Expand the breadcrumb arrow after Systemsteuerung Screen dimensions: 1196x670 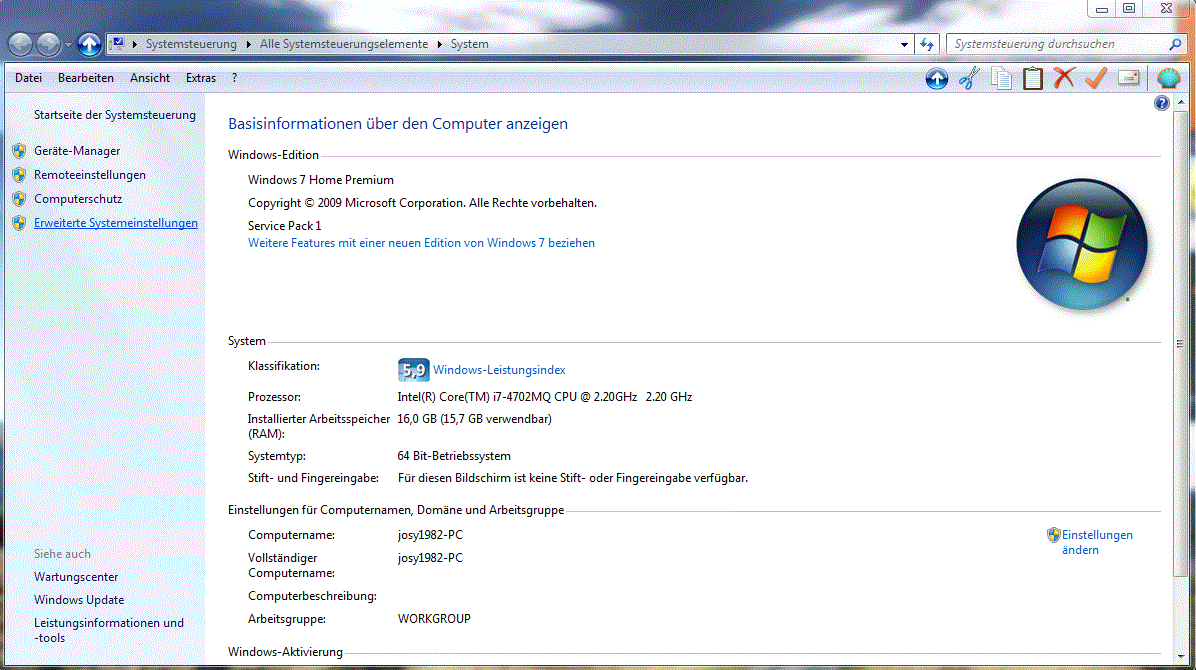coord(248,44)
